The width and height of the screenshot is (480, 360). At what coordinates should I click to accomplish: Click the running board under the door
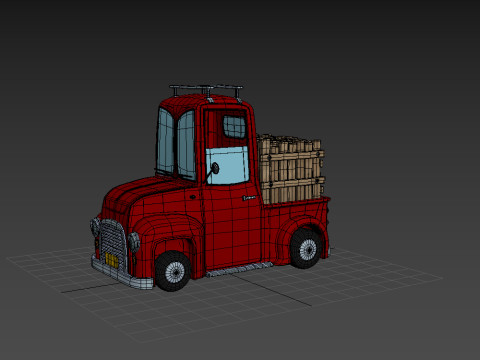click(x=239, y=269)
